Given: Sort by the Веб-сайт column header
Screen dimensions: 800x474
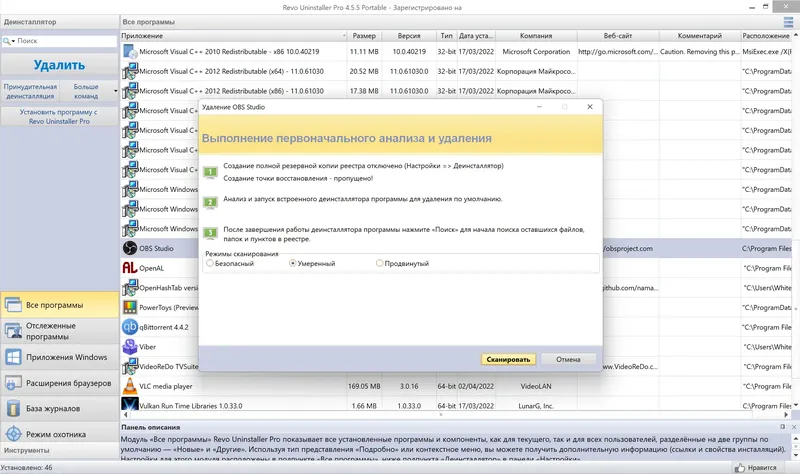Looking at the screenshot, I should 618,36.
